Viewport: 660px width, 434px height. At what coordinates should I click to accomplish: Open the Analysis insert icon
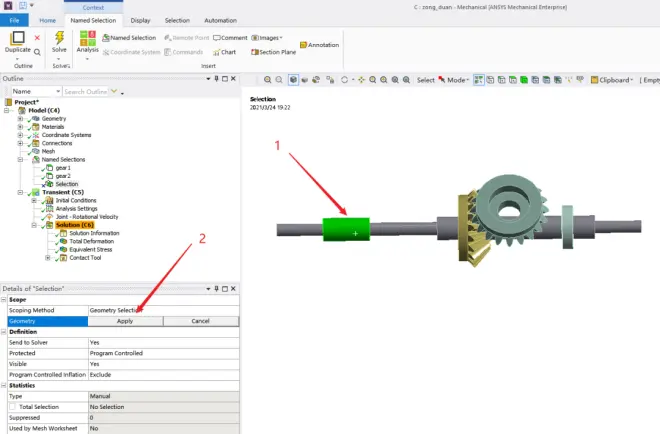pyautogui.click(x=88, y=38)
